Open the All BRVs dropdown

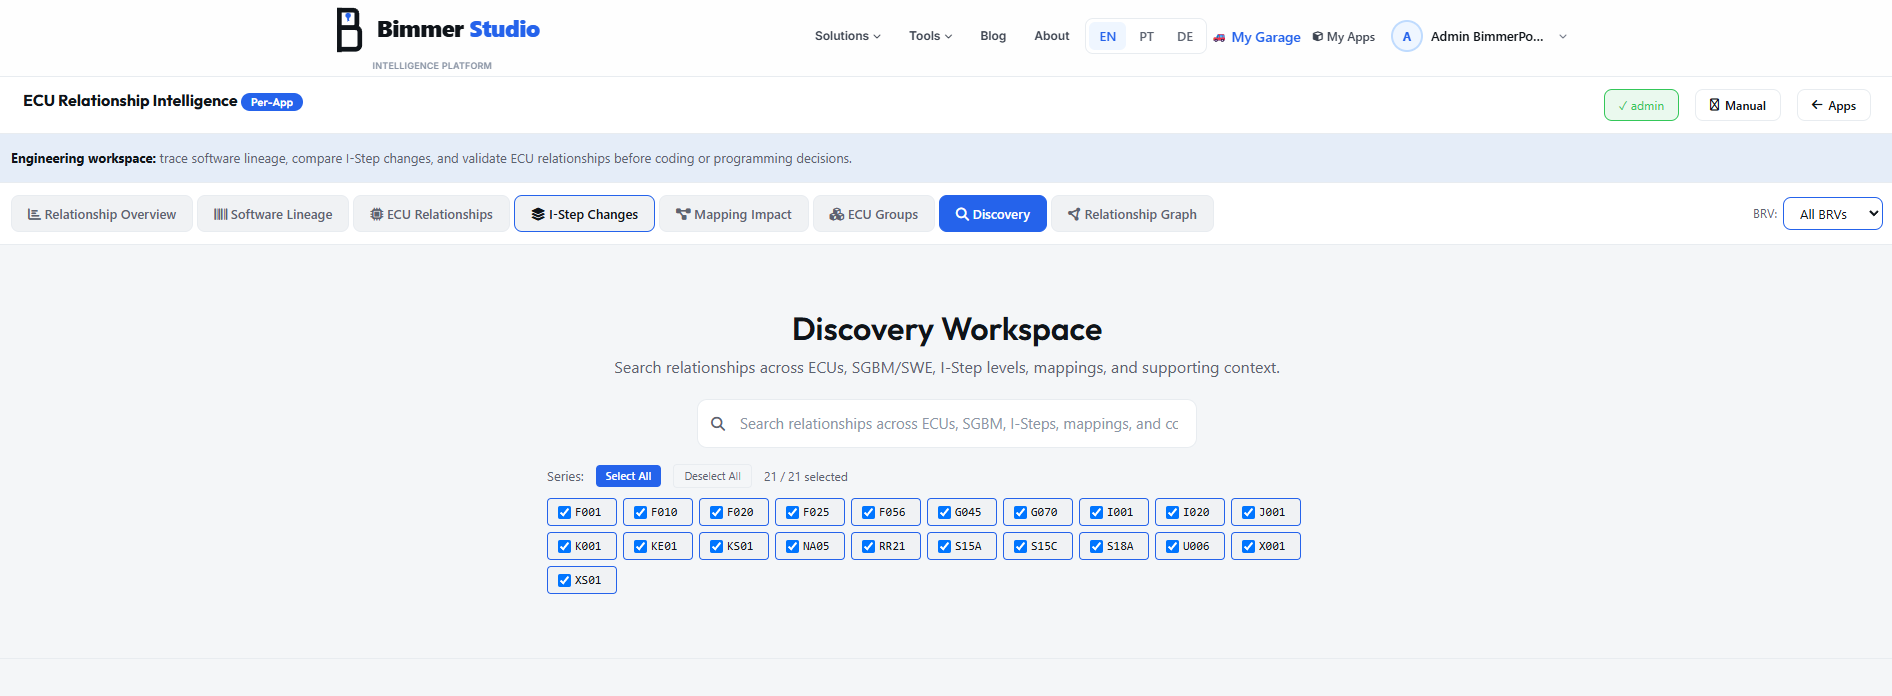click(1832, 214)
